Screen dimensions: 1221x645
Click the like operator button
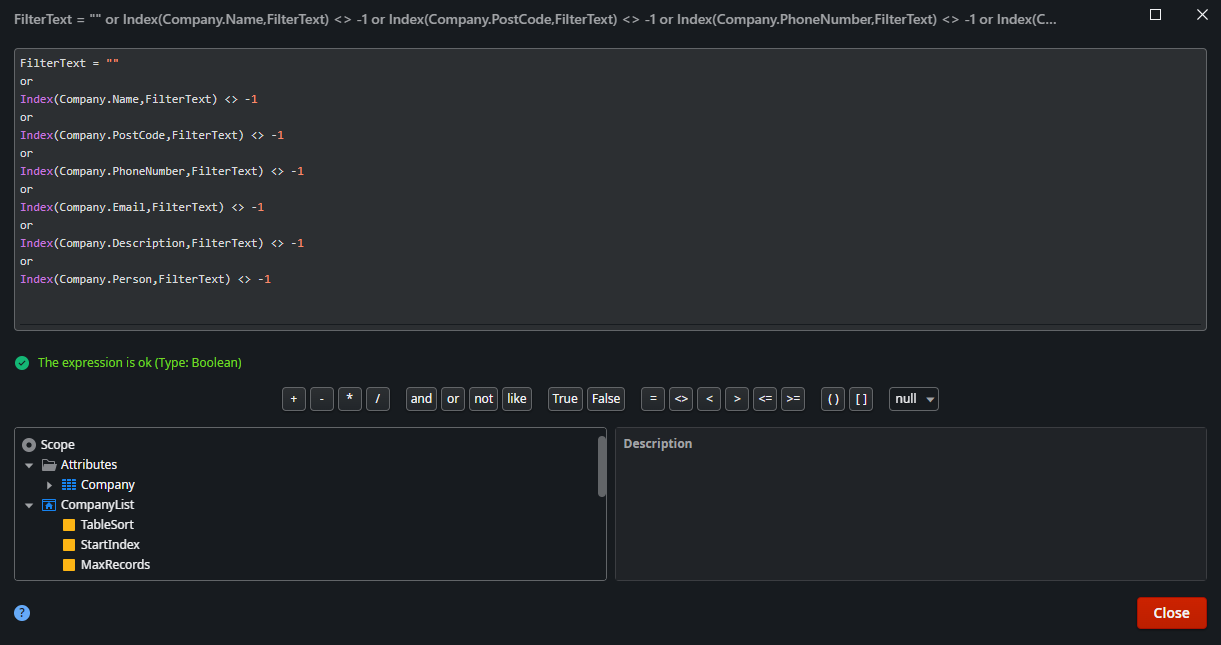click(516, 398)
